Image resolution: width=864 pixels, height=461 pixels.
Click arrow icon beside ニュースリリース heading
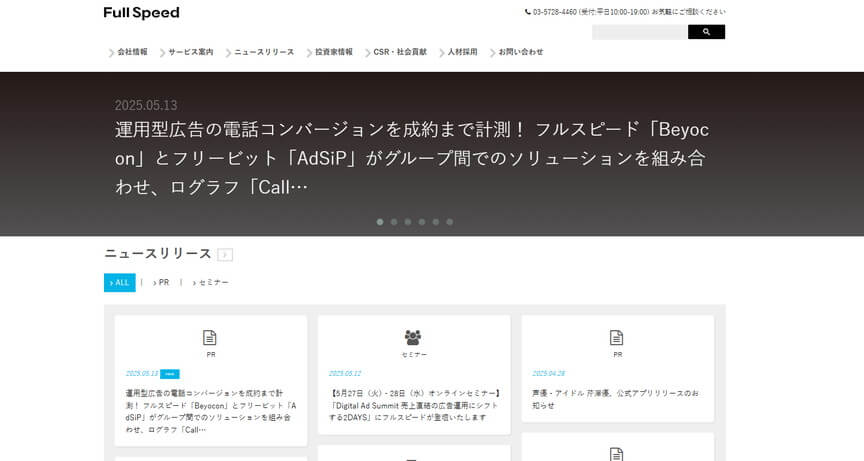tap(225, 254)
